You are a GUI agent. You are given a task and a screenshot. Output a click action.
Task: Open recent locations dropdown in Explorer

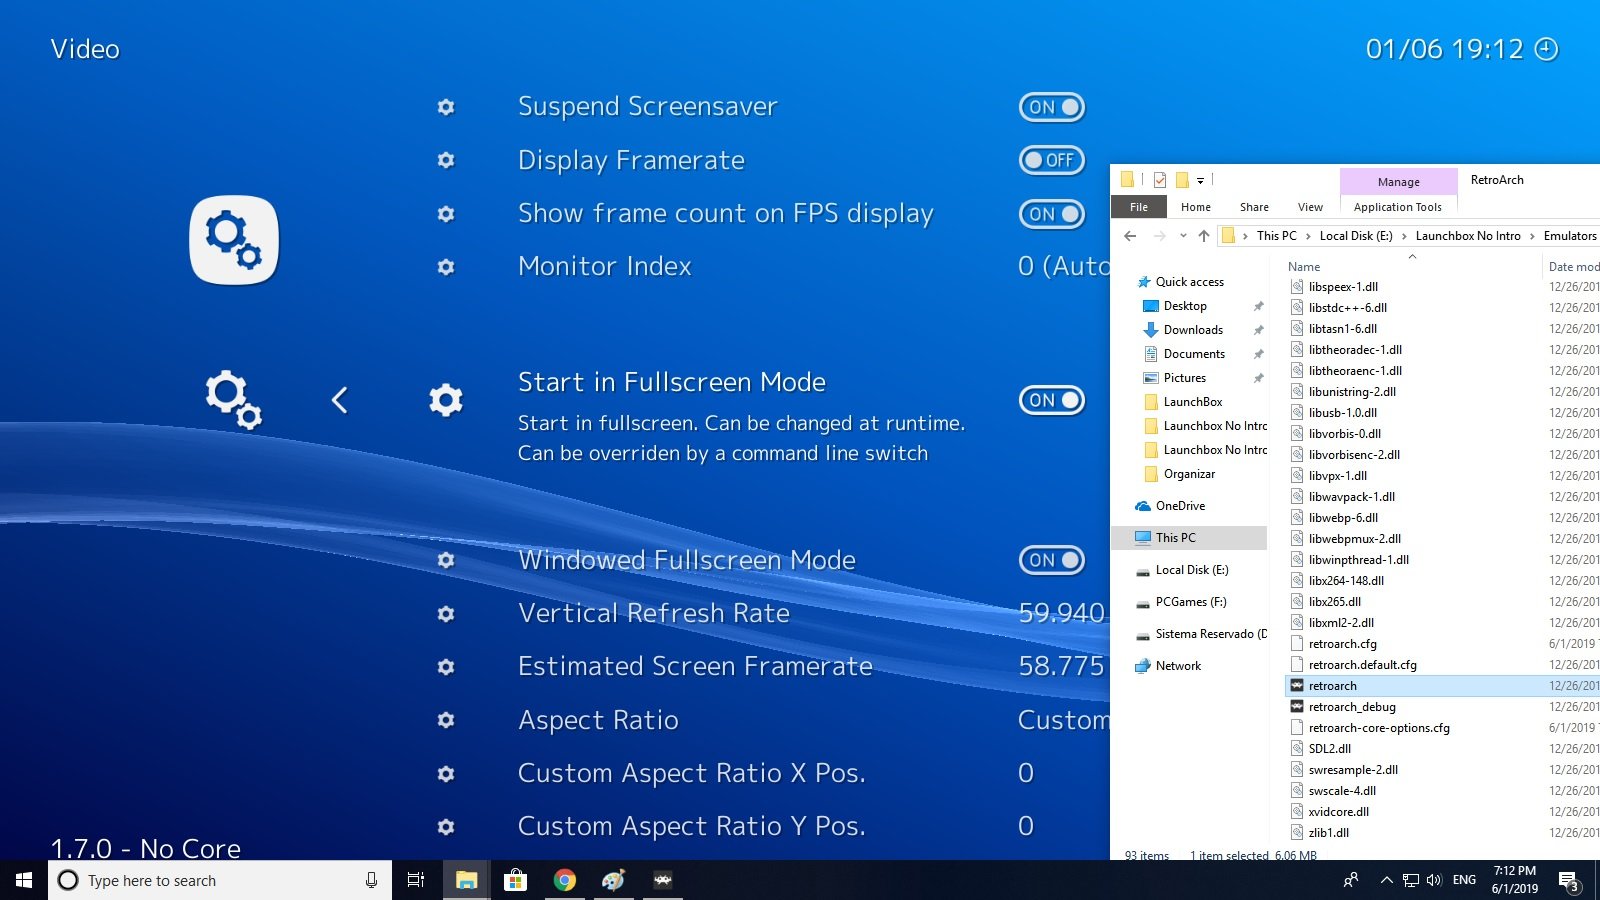click(x=1183, y=236)
